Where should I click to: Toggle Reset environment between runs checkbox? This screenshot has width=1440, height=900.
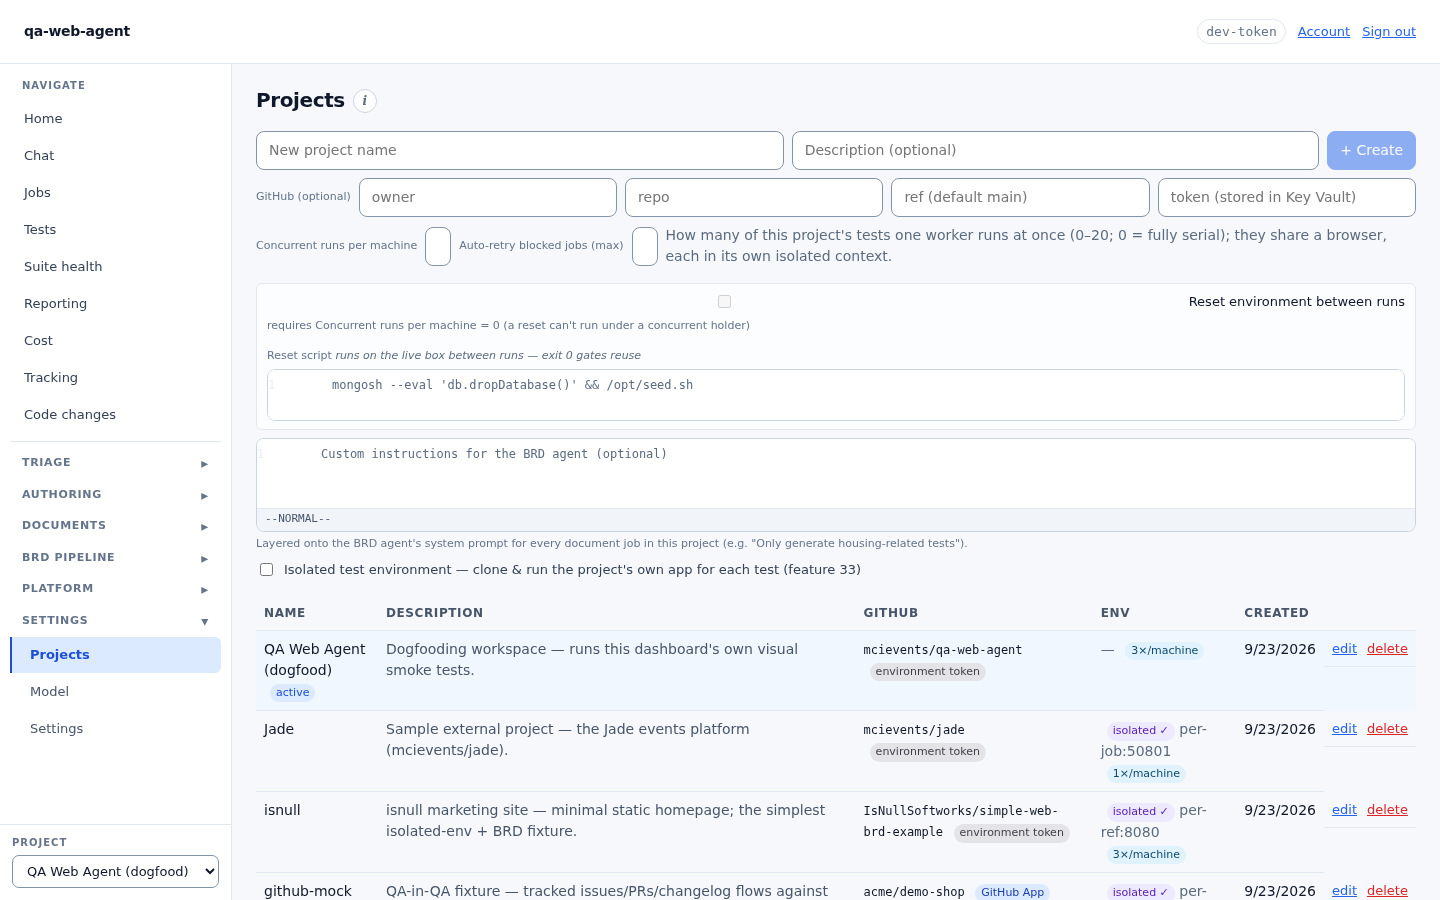724,302
